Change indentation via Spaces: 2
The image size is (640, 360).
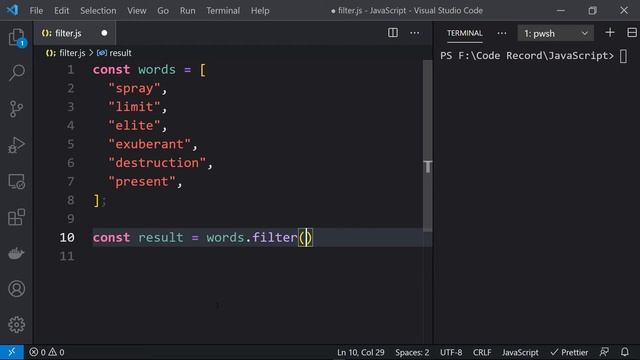pyautogui.click(x=412, y=352)
